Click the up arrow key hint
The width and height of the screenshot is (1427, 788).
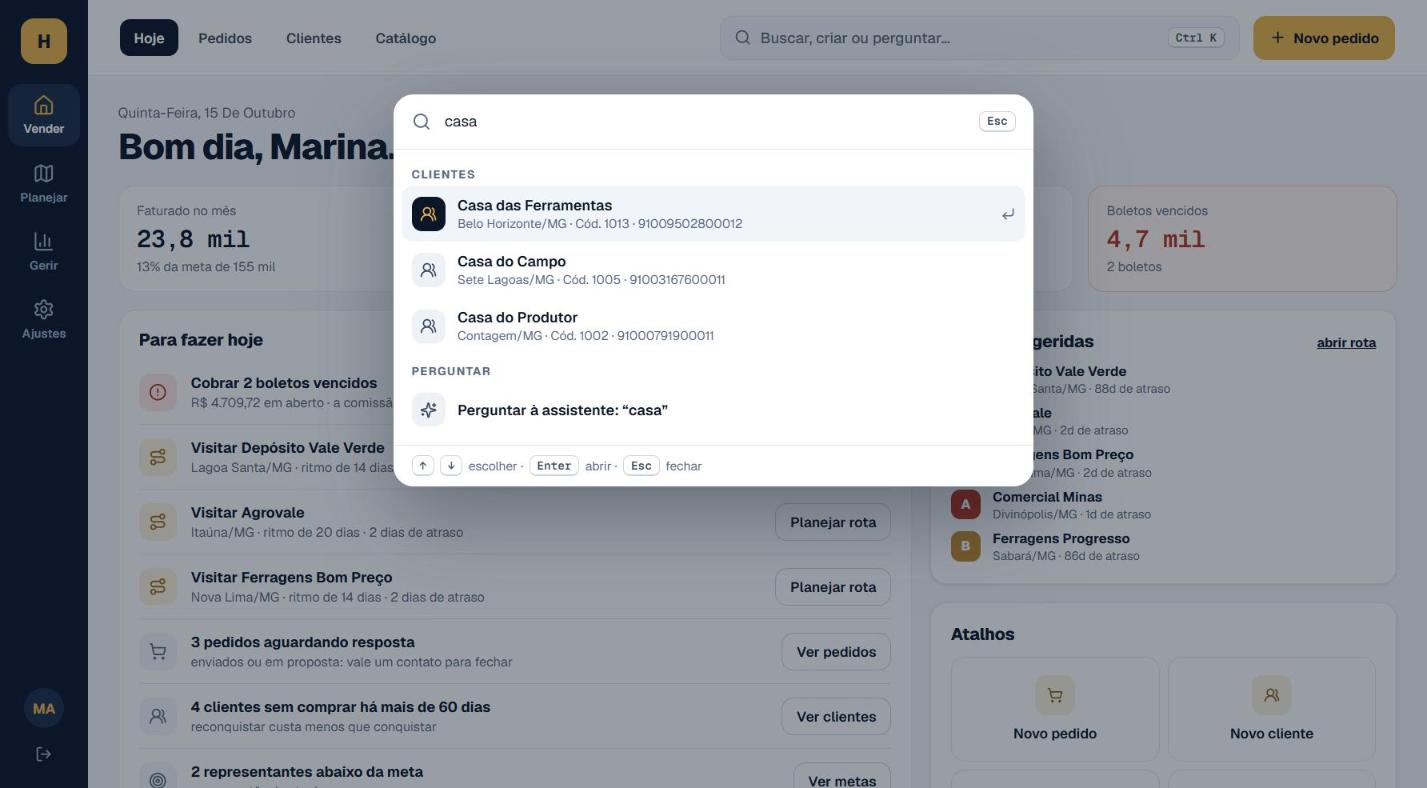pyautogui.click(x=423, y=466)
